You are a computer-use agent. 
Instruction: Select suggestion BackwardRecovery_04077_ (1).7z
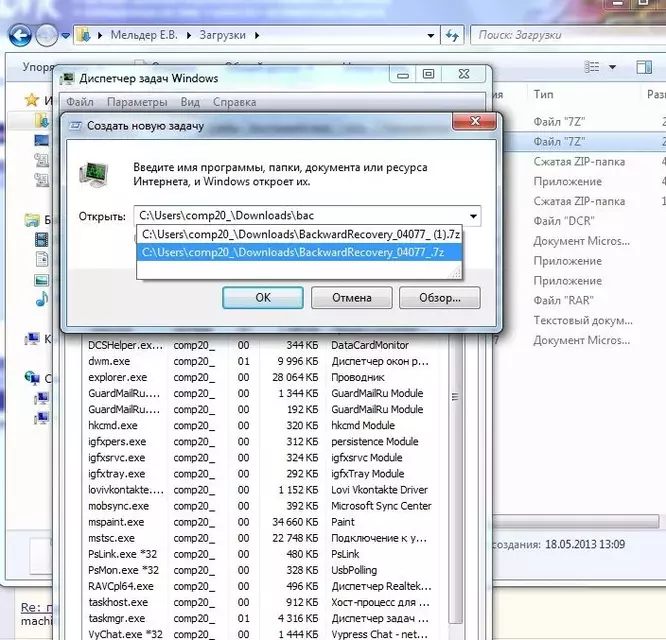coord(300,234)
